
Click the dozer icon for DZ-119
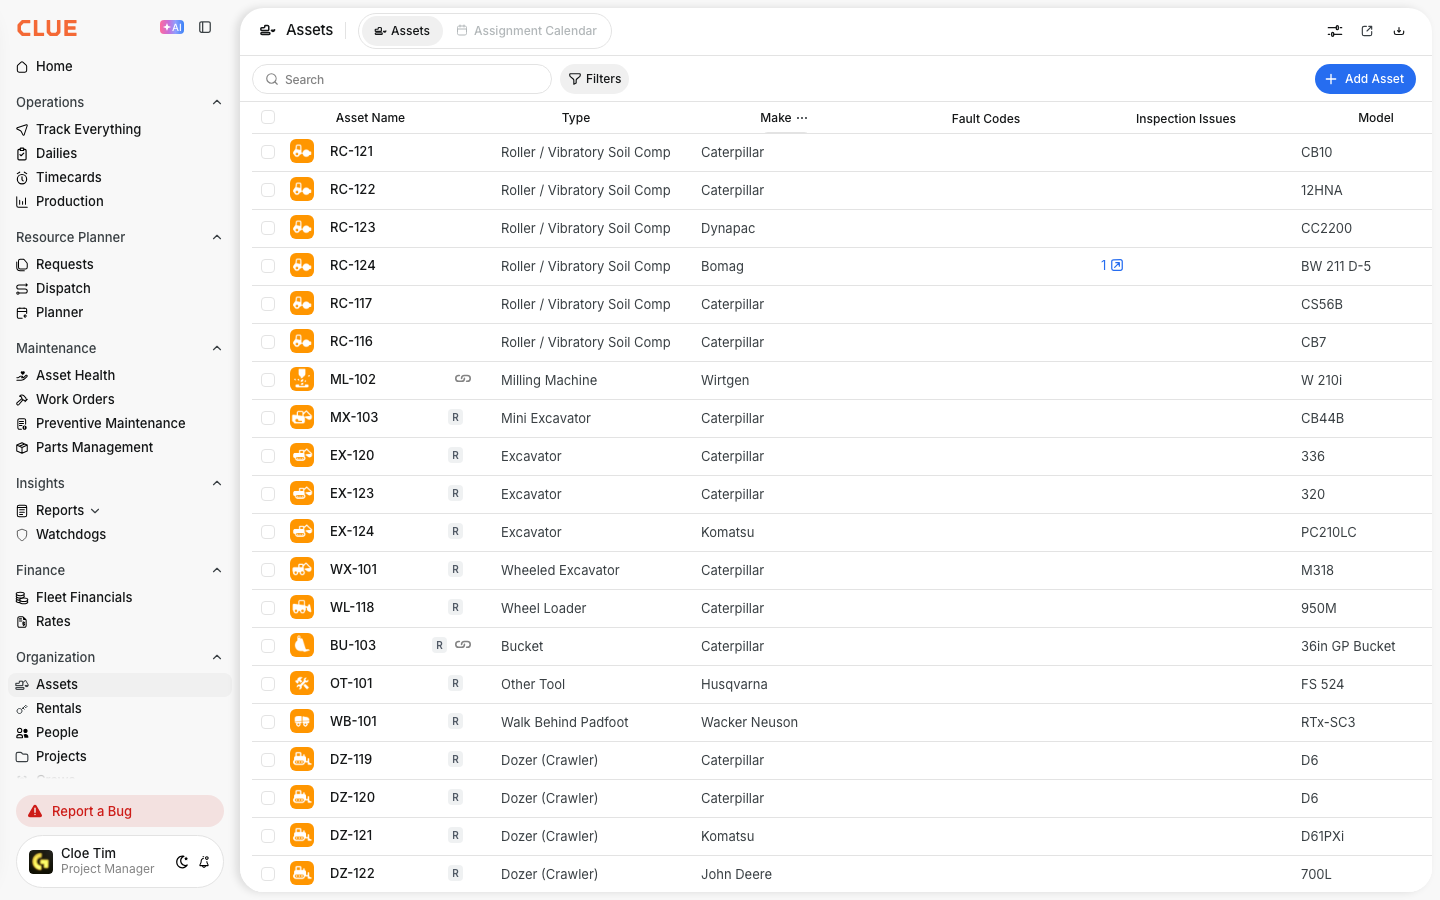coord(302,759)
